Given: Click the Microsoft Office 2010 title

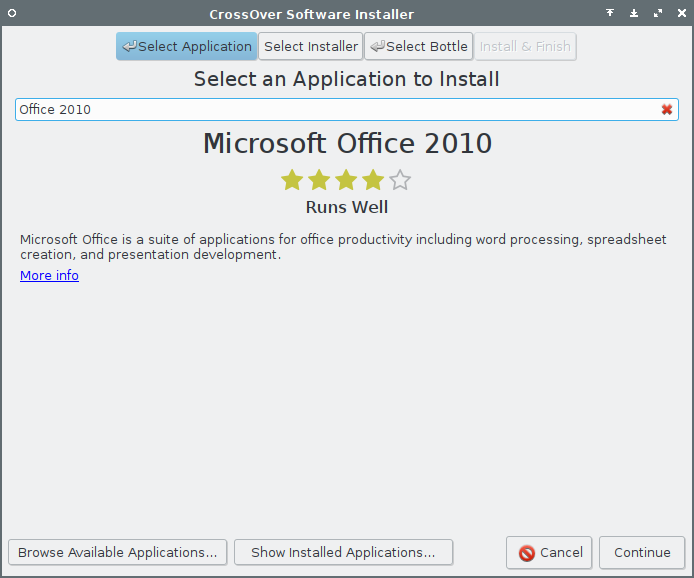Looking at the screenshot, I should coord(347,143).
